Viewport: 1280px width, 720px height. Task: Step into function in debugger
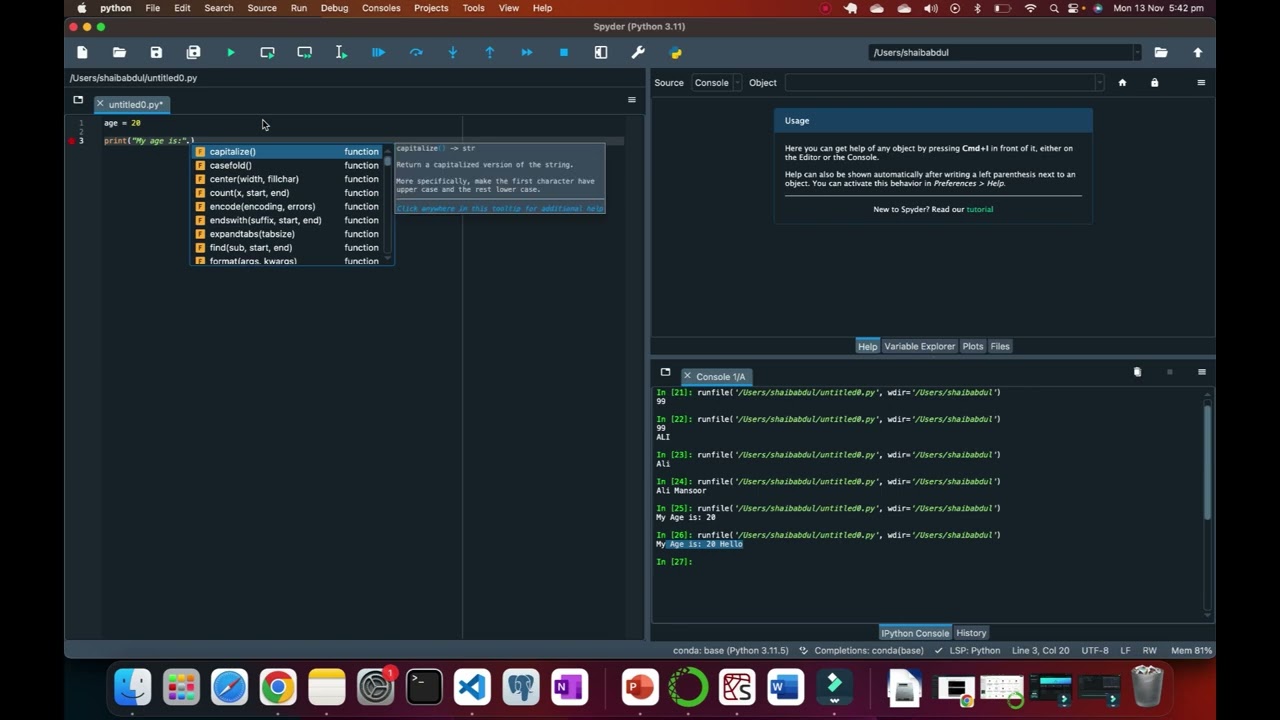pos(452,52)
